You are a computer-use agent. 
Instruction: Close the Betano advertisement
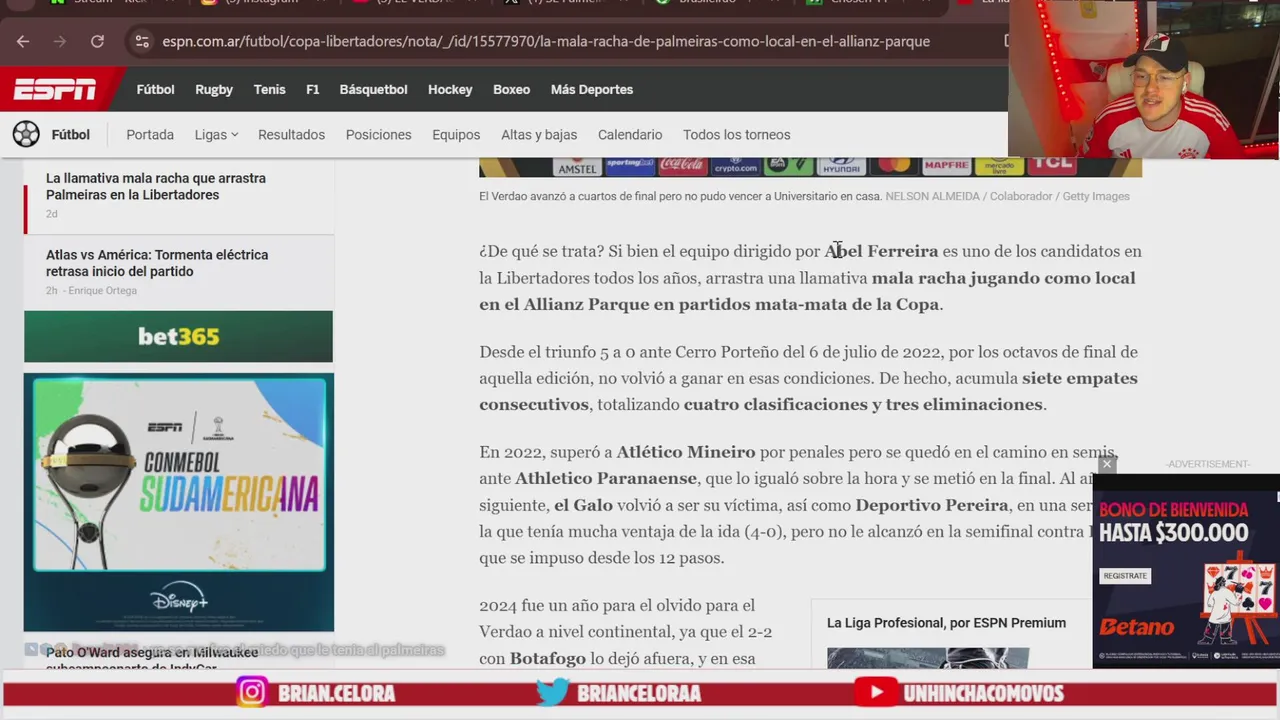(x=1106, y=464)
